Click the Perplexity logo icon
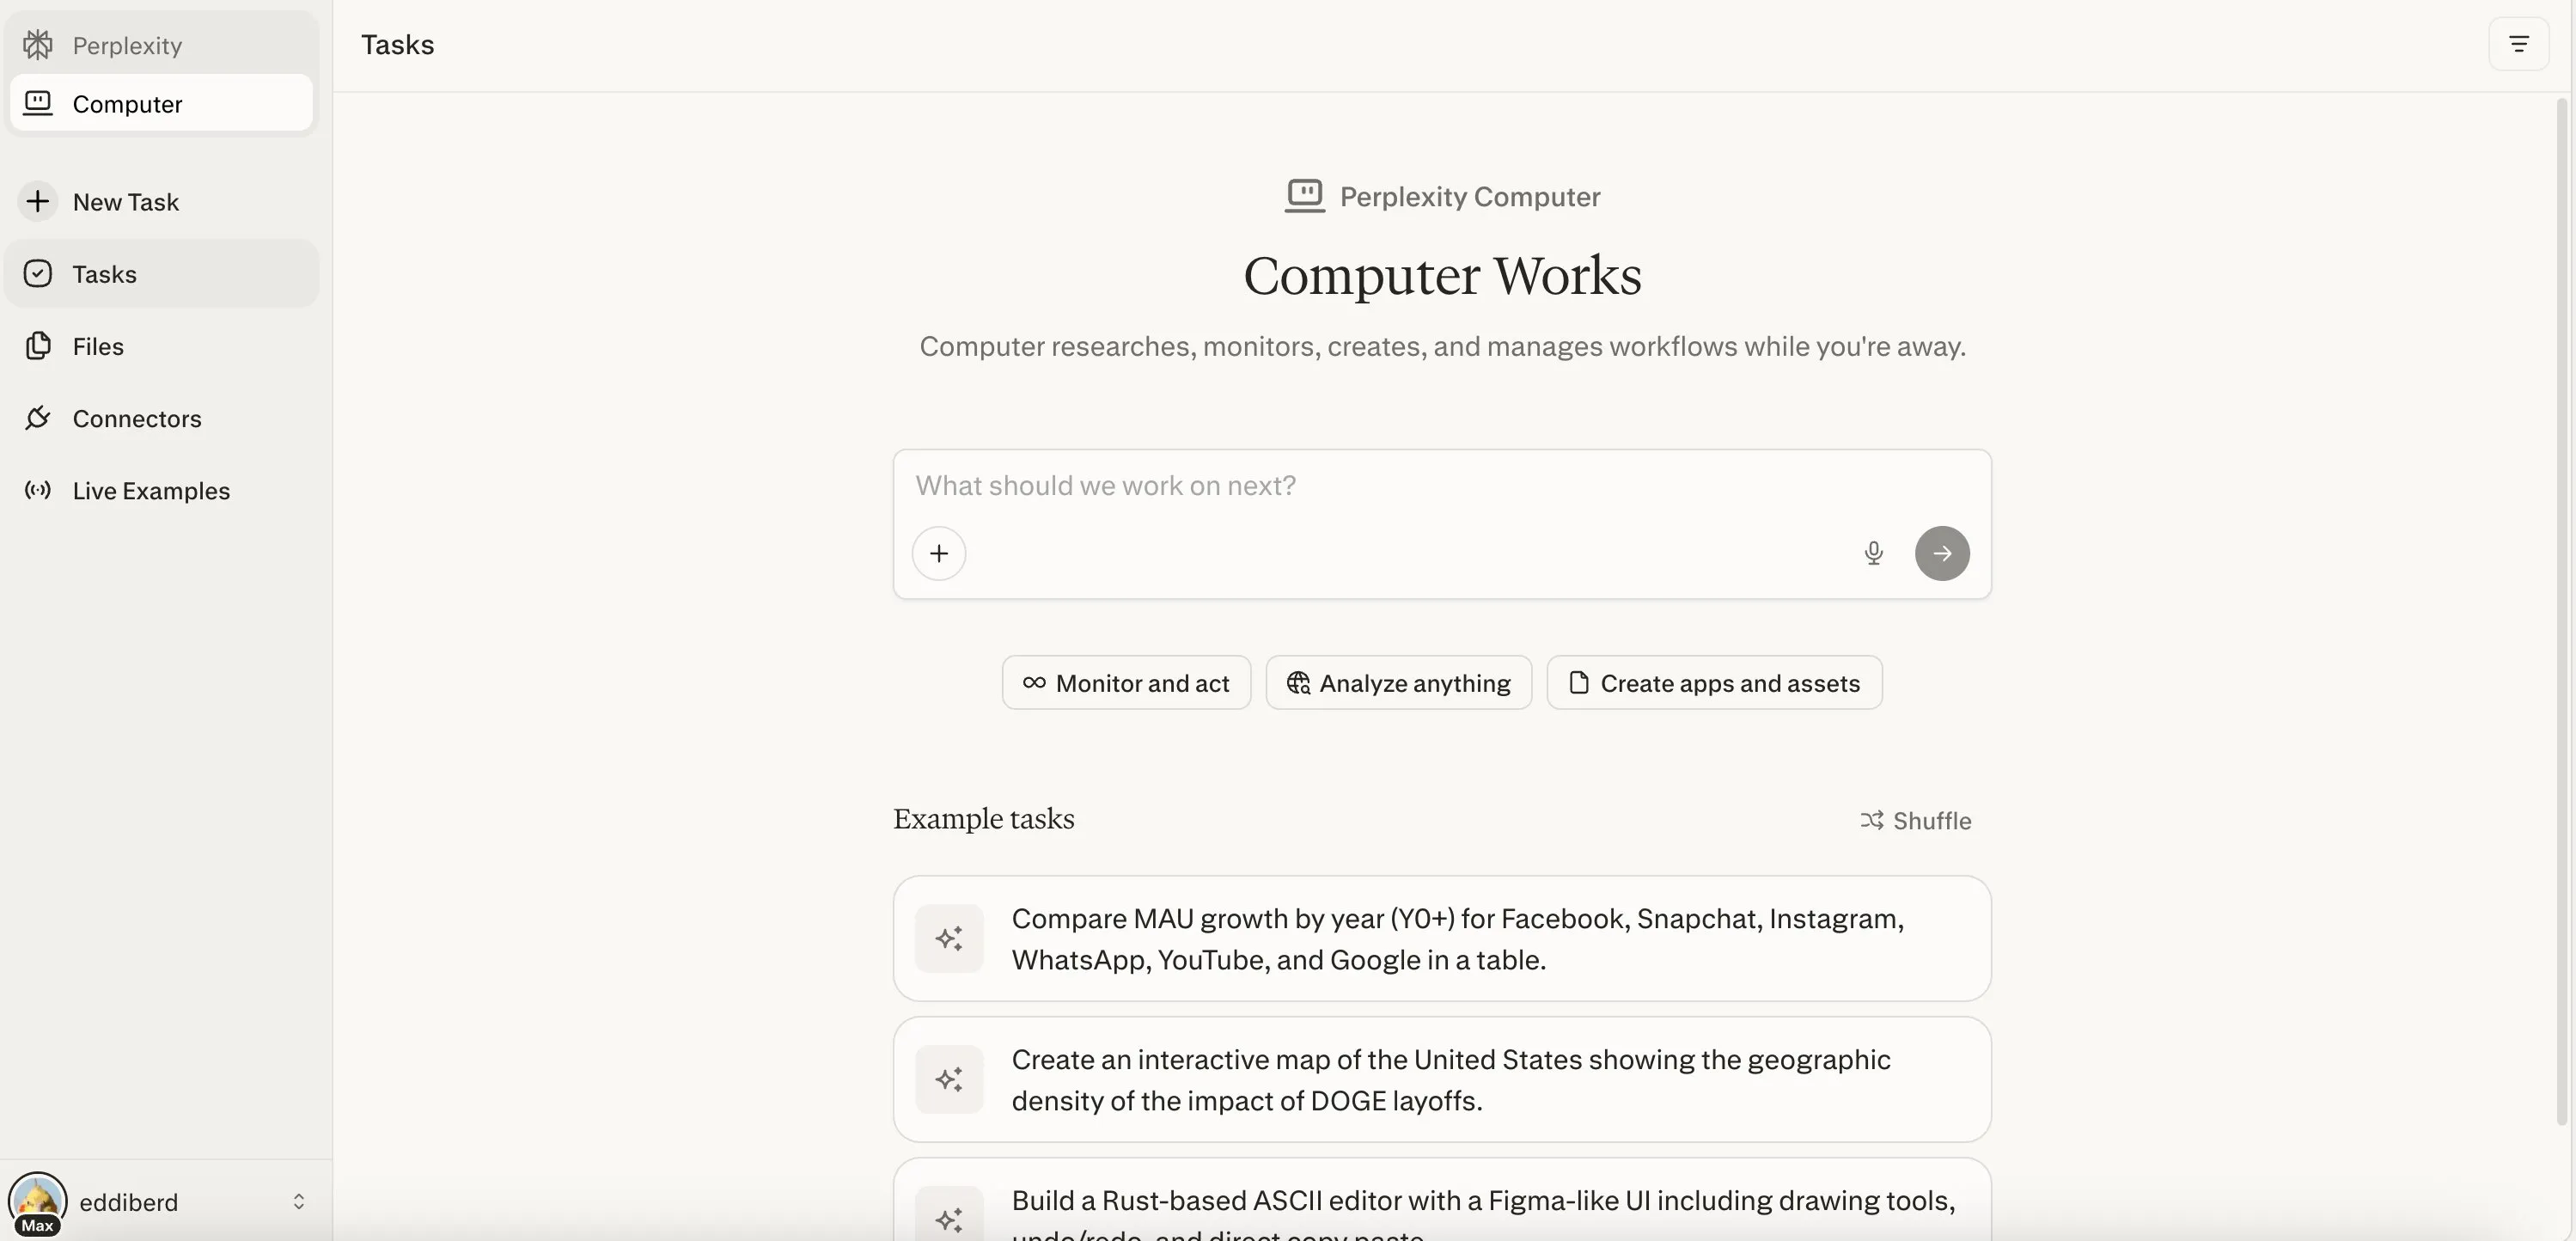 point(39,44)
